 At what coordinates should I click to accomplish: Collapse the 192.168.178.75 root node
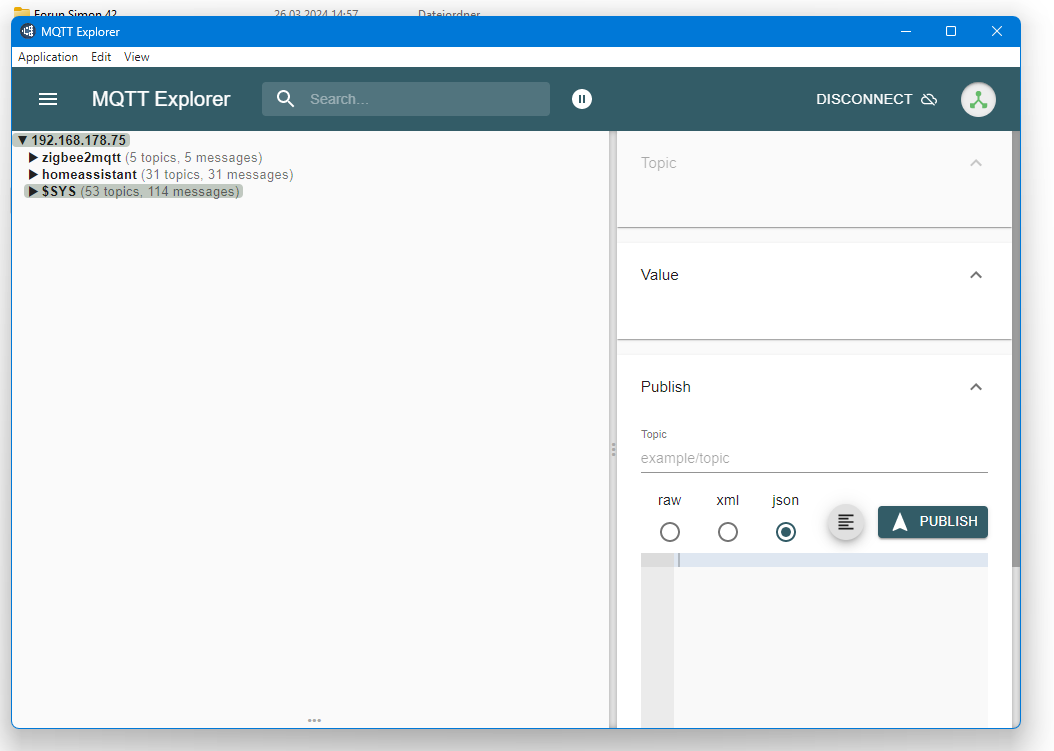click(x=22, y=141)
